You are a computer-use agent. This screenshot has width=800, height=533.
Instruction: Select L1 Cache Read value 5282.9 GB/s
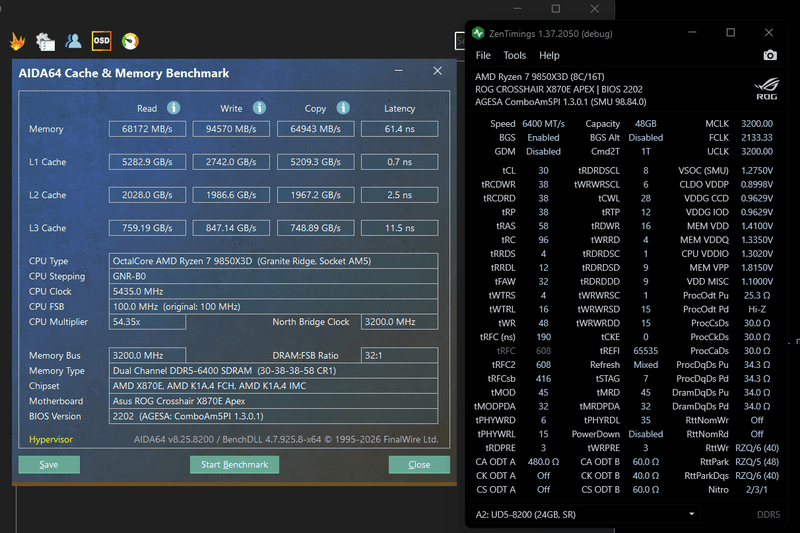147,162
